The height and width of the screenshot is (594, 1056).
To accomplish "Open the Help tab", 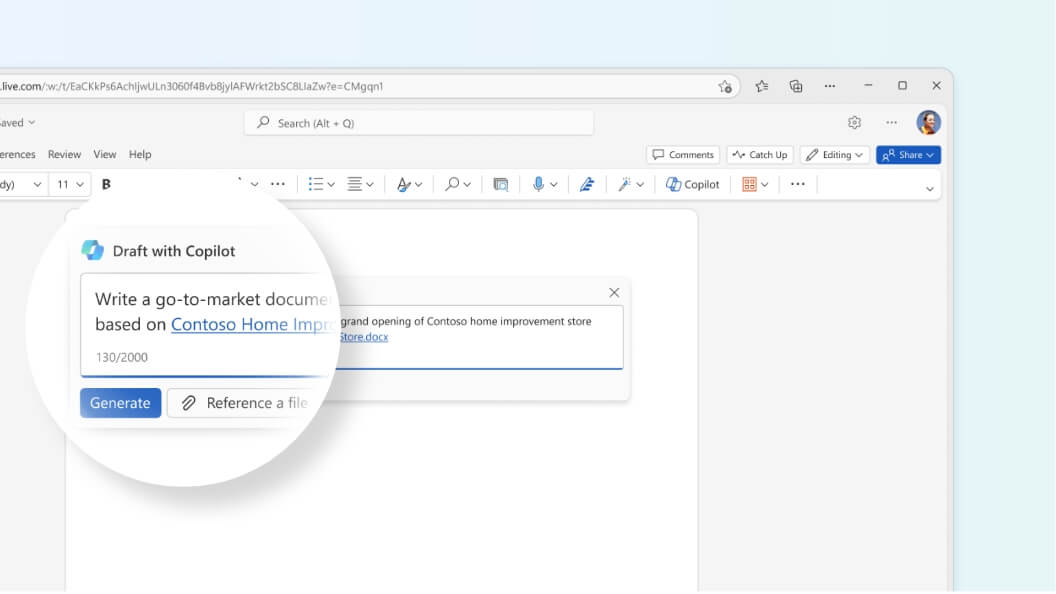I will pyautogui.click(x=140, y=154).
